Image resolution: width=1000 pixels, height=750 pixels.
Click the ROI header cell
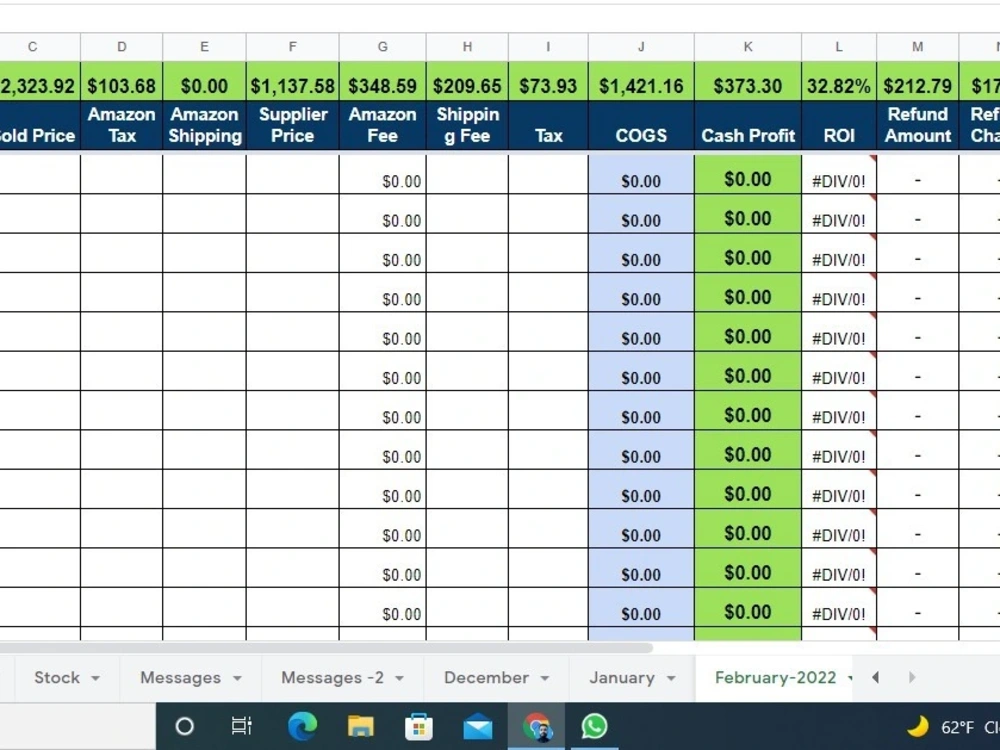pos(839,125)
